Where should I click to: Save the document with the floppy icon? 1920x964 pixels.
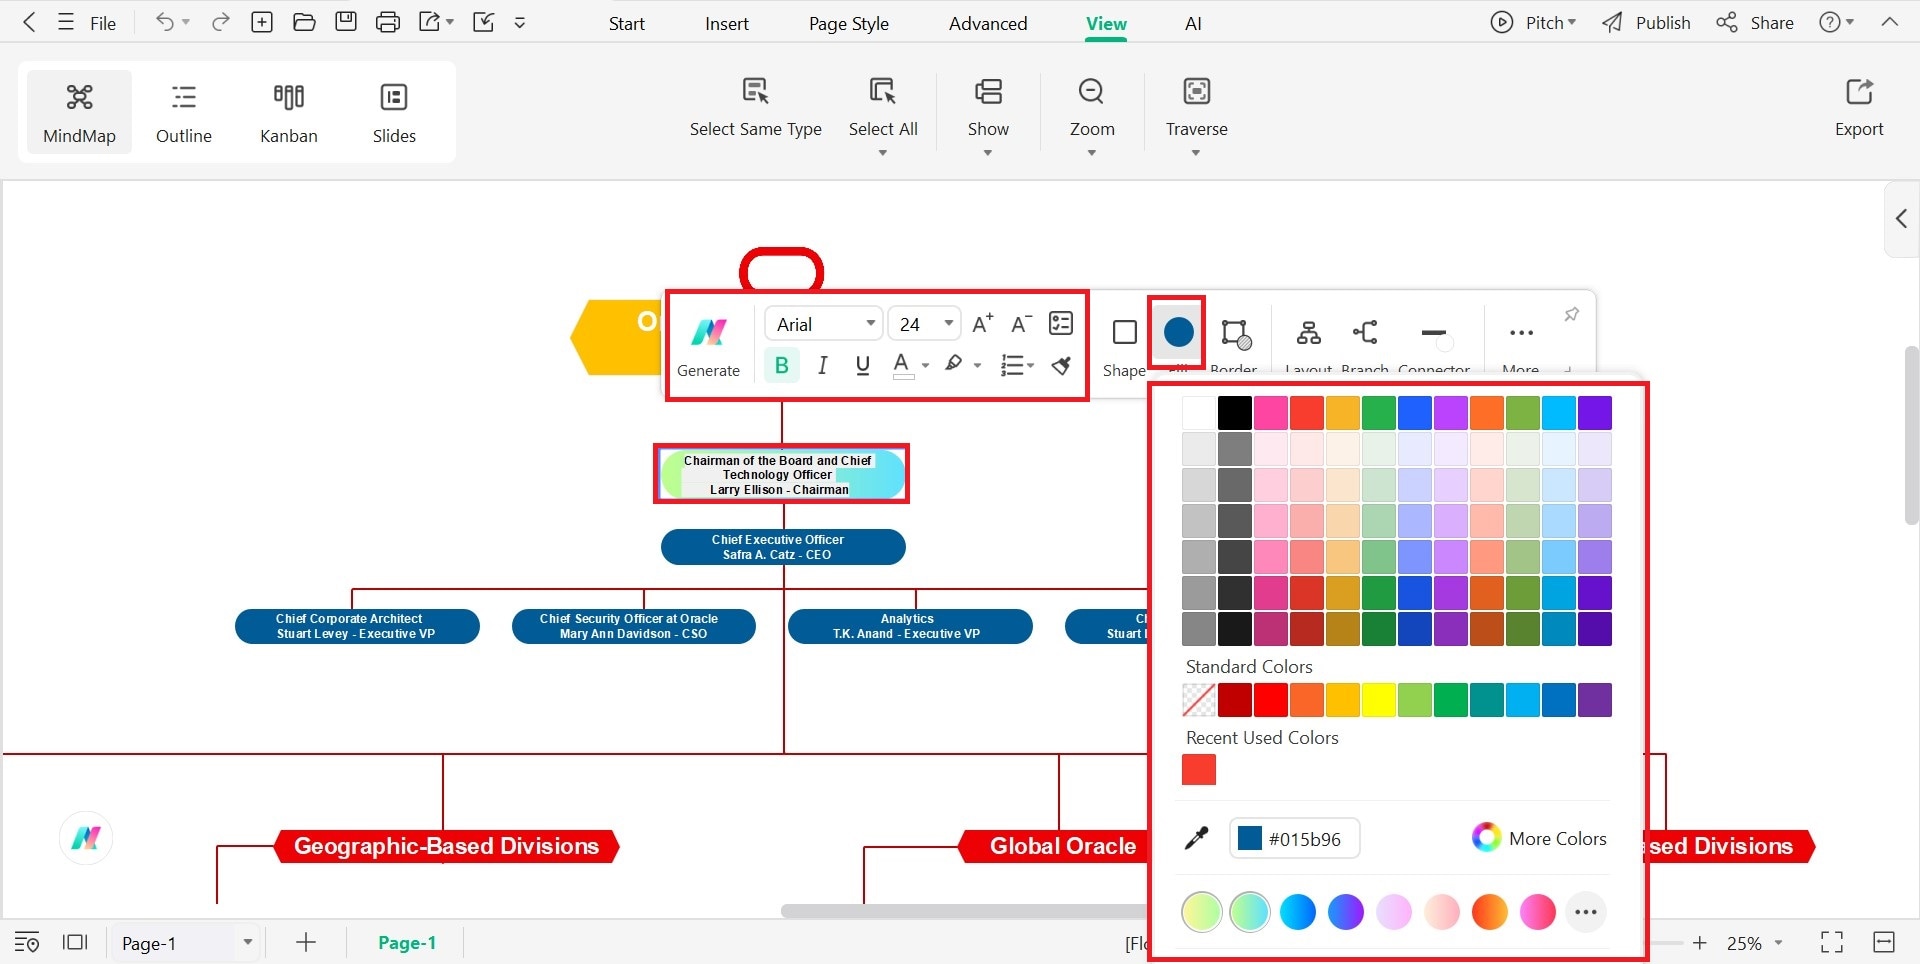346,22
